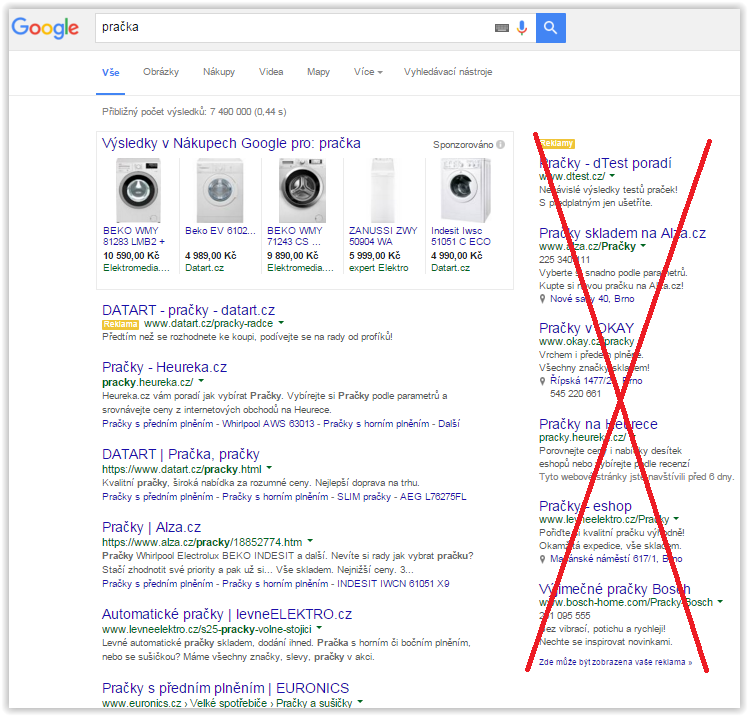Expand arrow next to pracky.heureka.cz/ in main results
The height and width of the screenshot is (716, 748).
click(201, 381)
